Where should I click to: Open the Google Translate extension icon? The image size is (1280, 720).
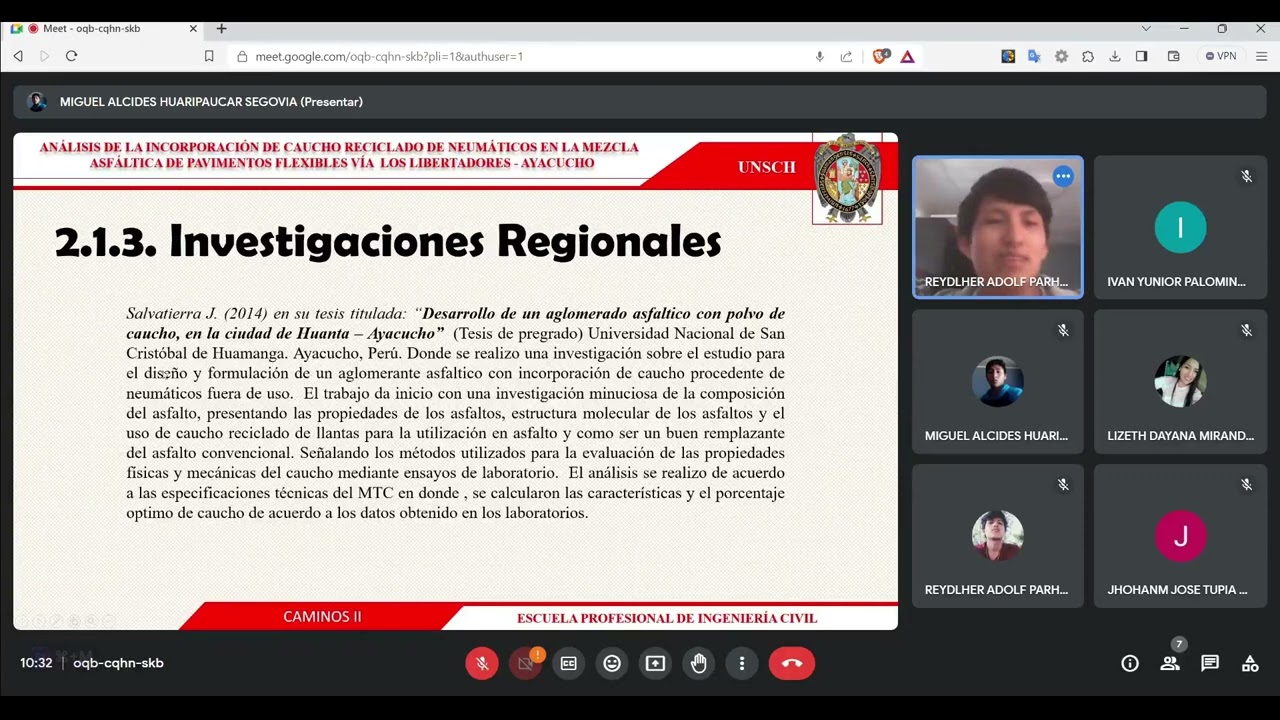point(1034,56)
